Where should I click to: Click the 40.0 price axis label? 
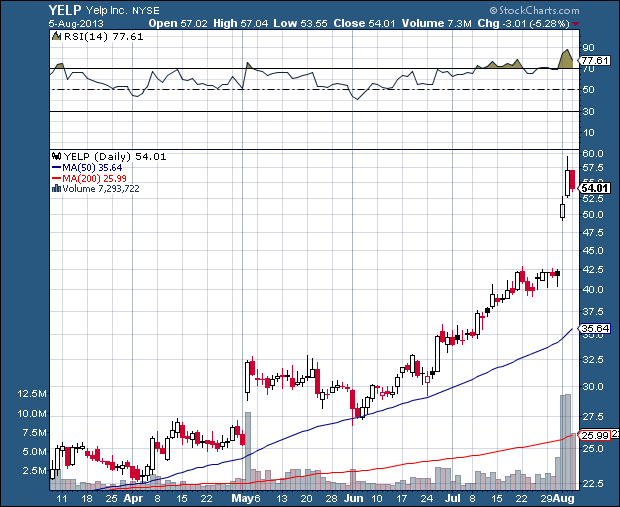click(593, 290)
